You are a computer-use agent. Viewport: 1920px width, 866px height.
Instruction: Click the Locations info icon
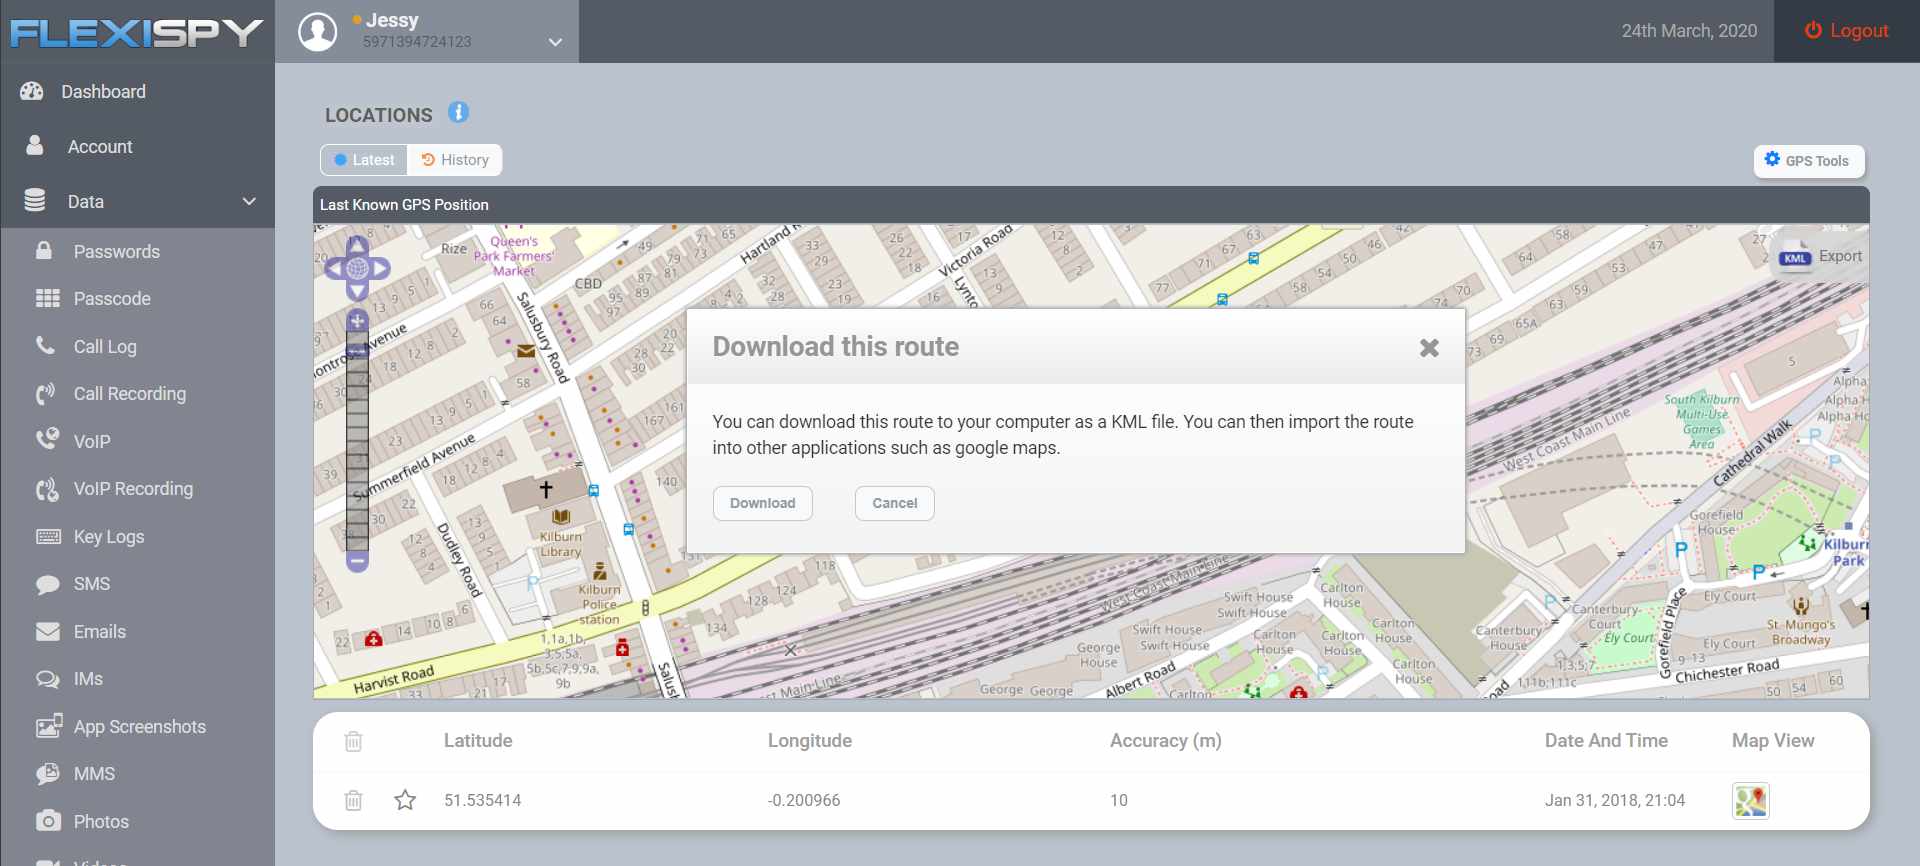tap(458, 112)
